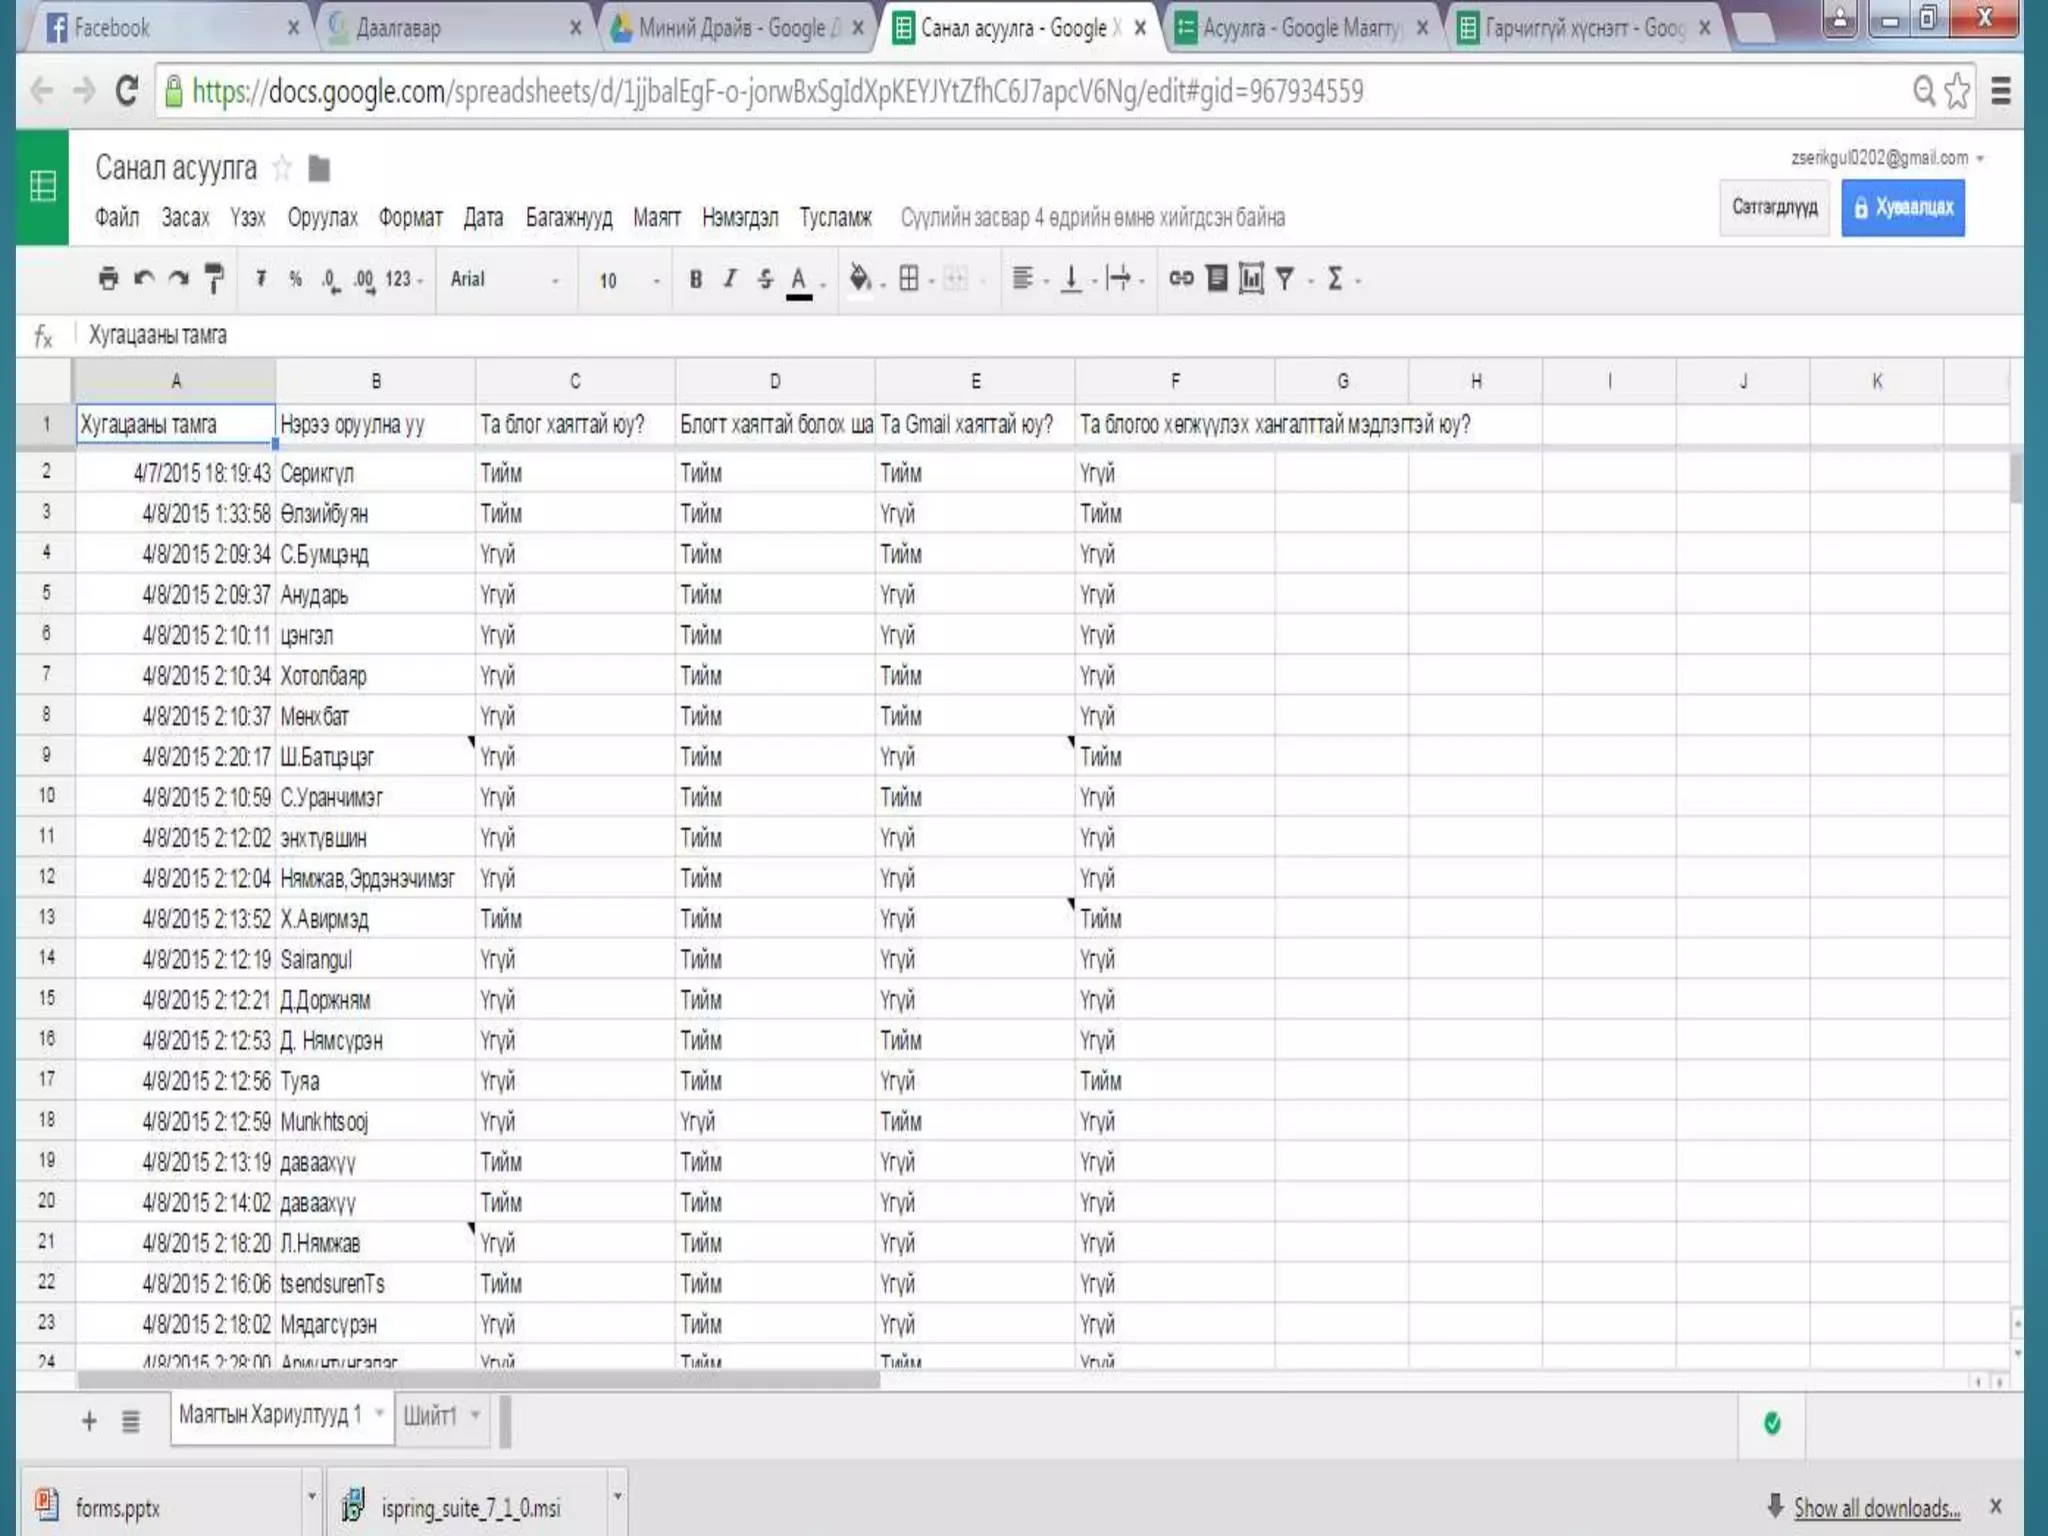
Task: Click the Show all downloads link
Action: click(1876, 1508)
